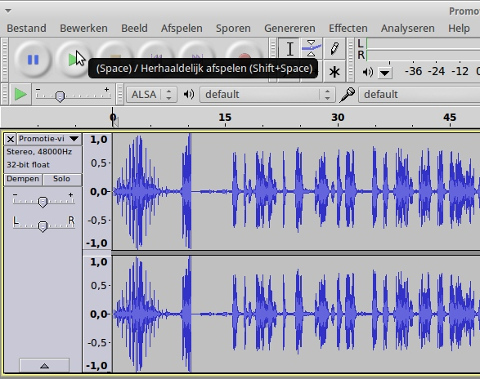This screenshot has height=379, width=480.
Task: Open the Promotie-vi track name dropdown
Action: coord(49,139)
